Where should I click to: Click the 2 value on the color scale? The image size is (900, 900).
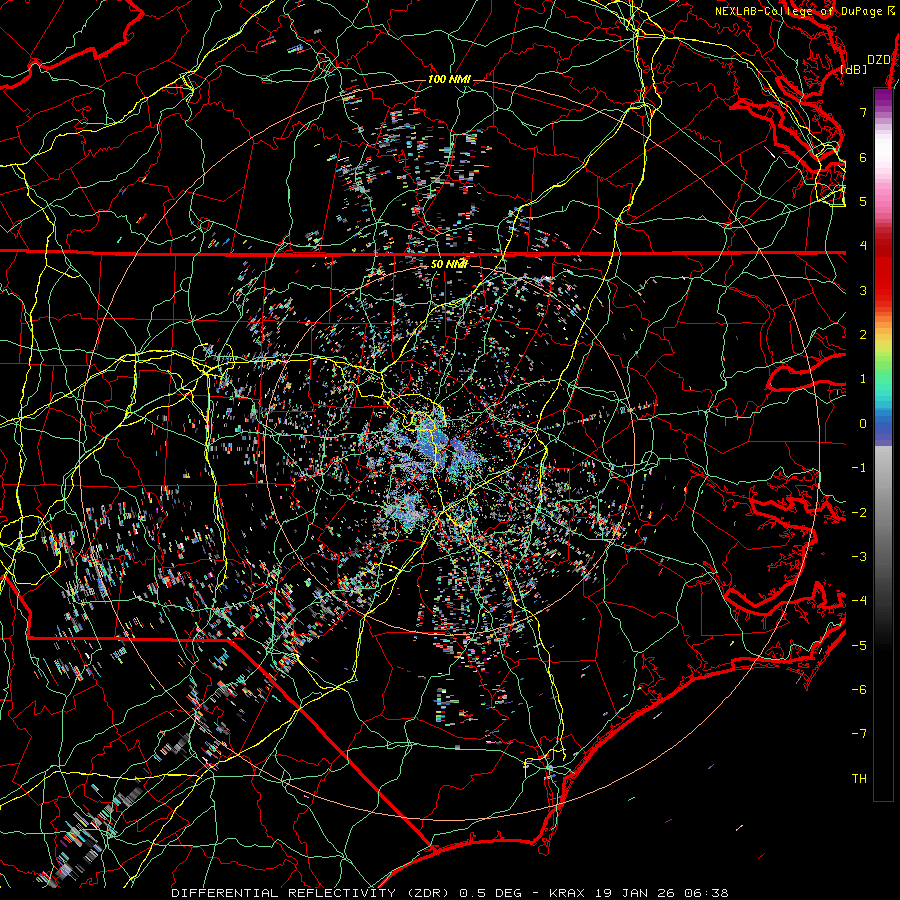click(x=863, y=335)
